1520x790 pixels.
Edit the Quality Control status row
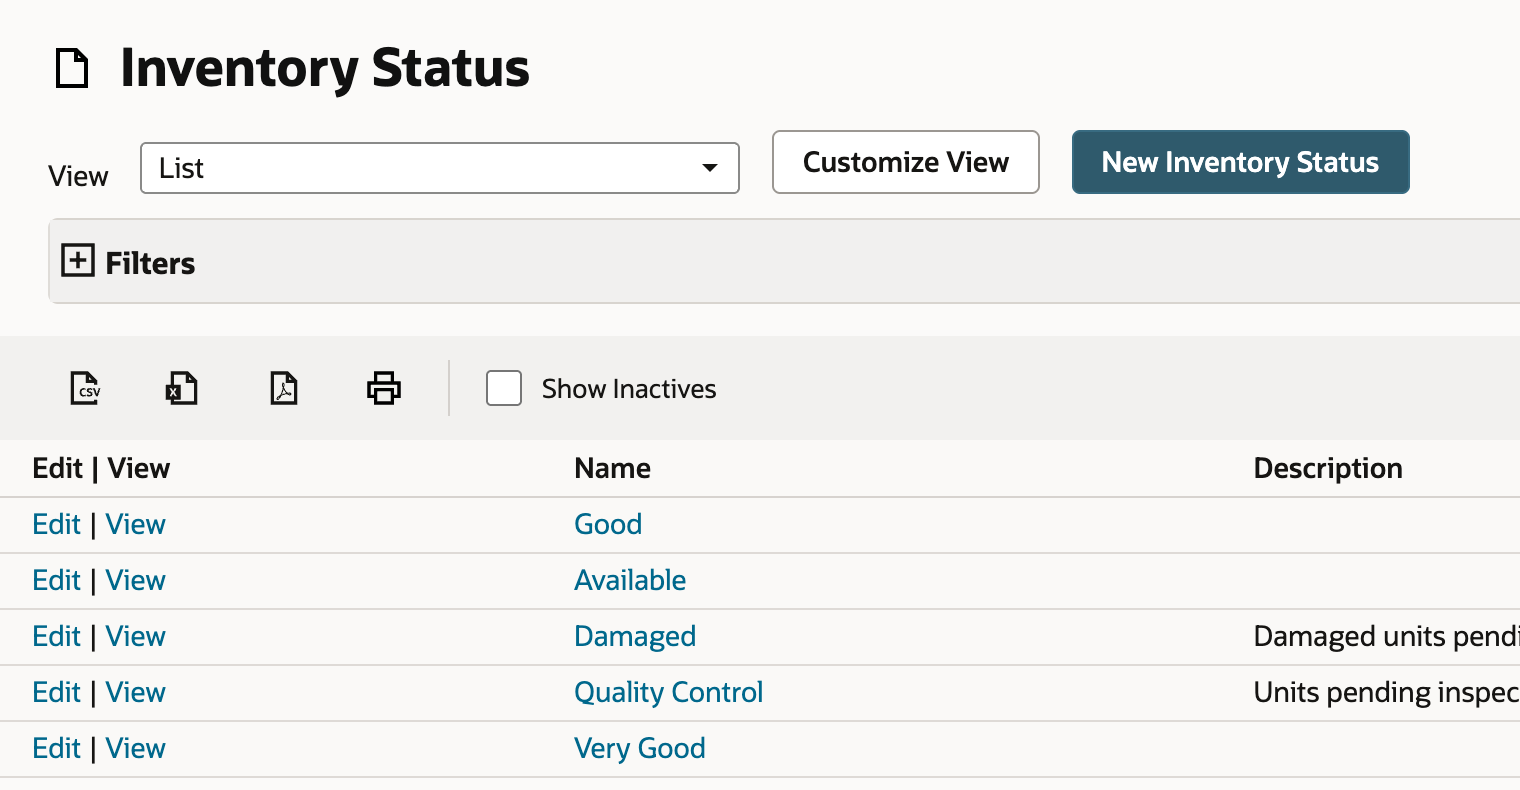tap(56, 692)
